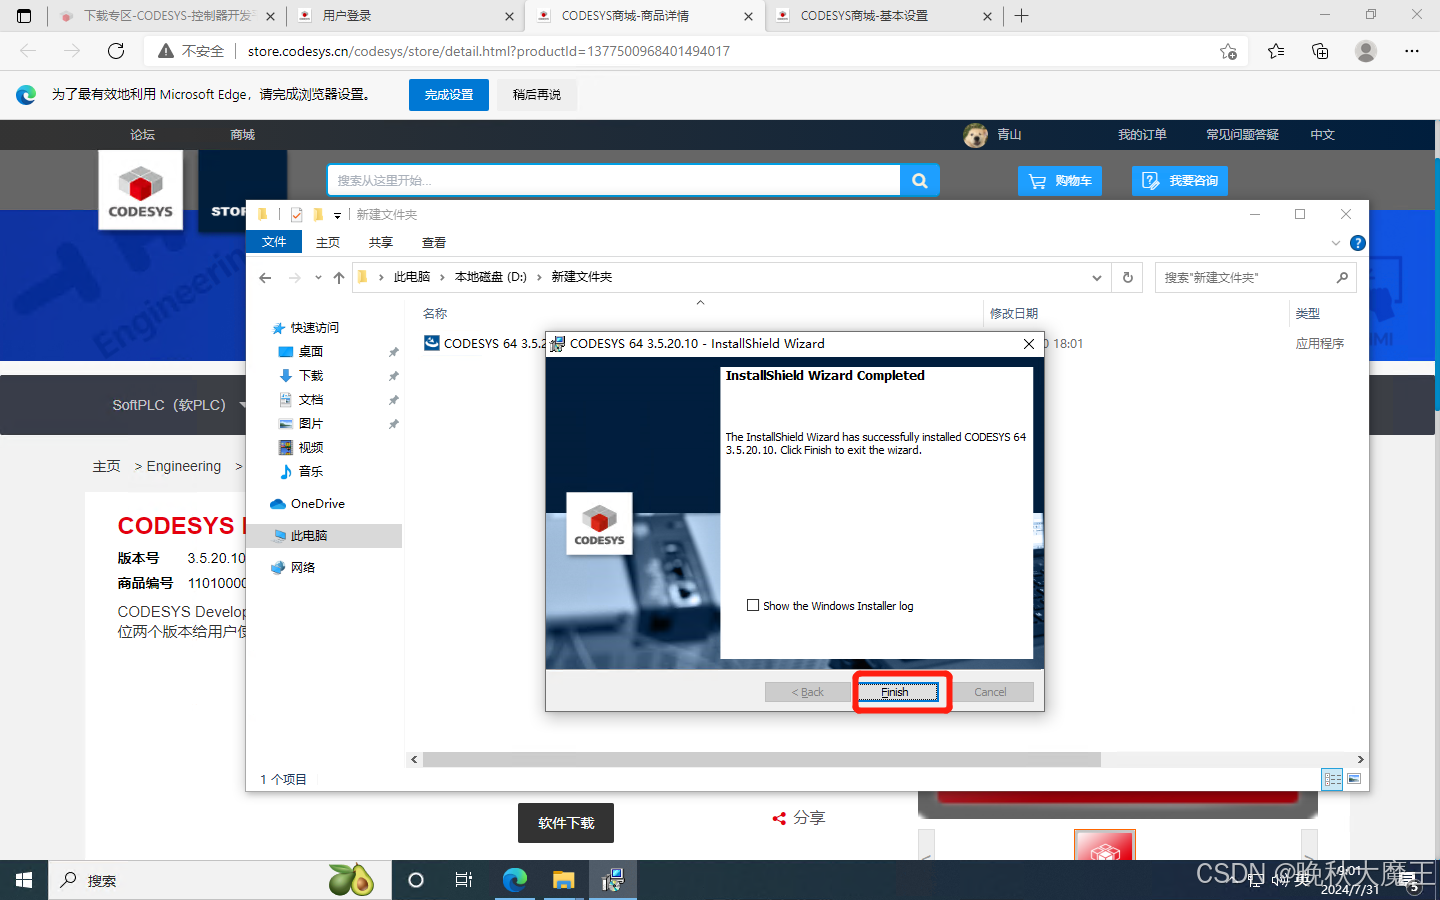Select 本地磁盘 (D:) in the address breadcrumb
The width and height of the screenshot is (1440, 900).
tap(491, 277)
